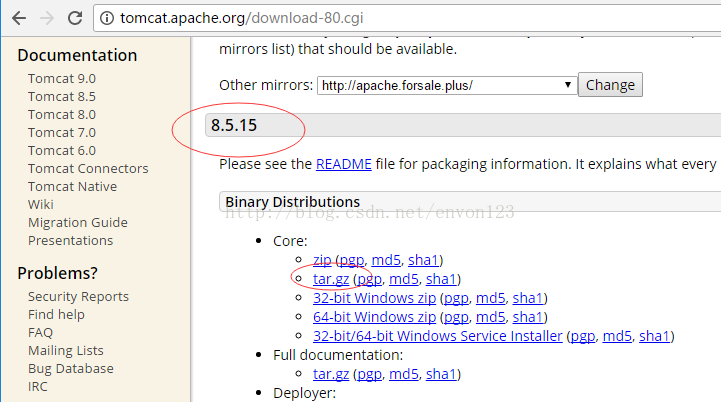Click the site info icon in address bar

[107, 18]
